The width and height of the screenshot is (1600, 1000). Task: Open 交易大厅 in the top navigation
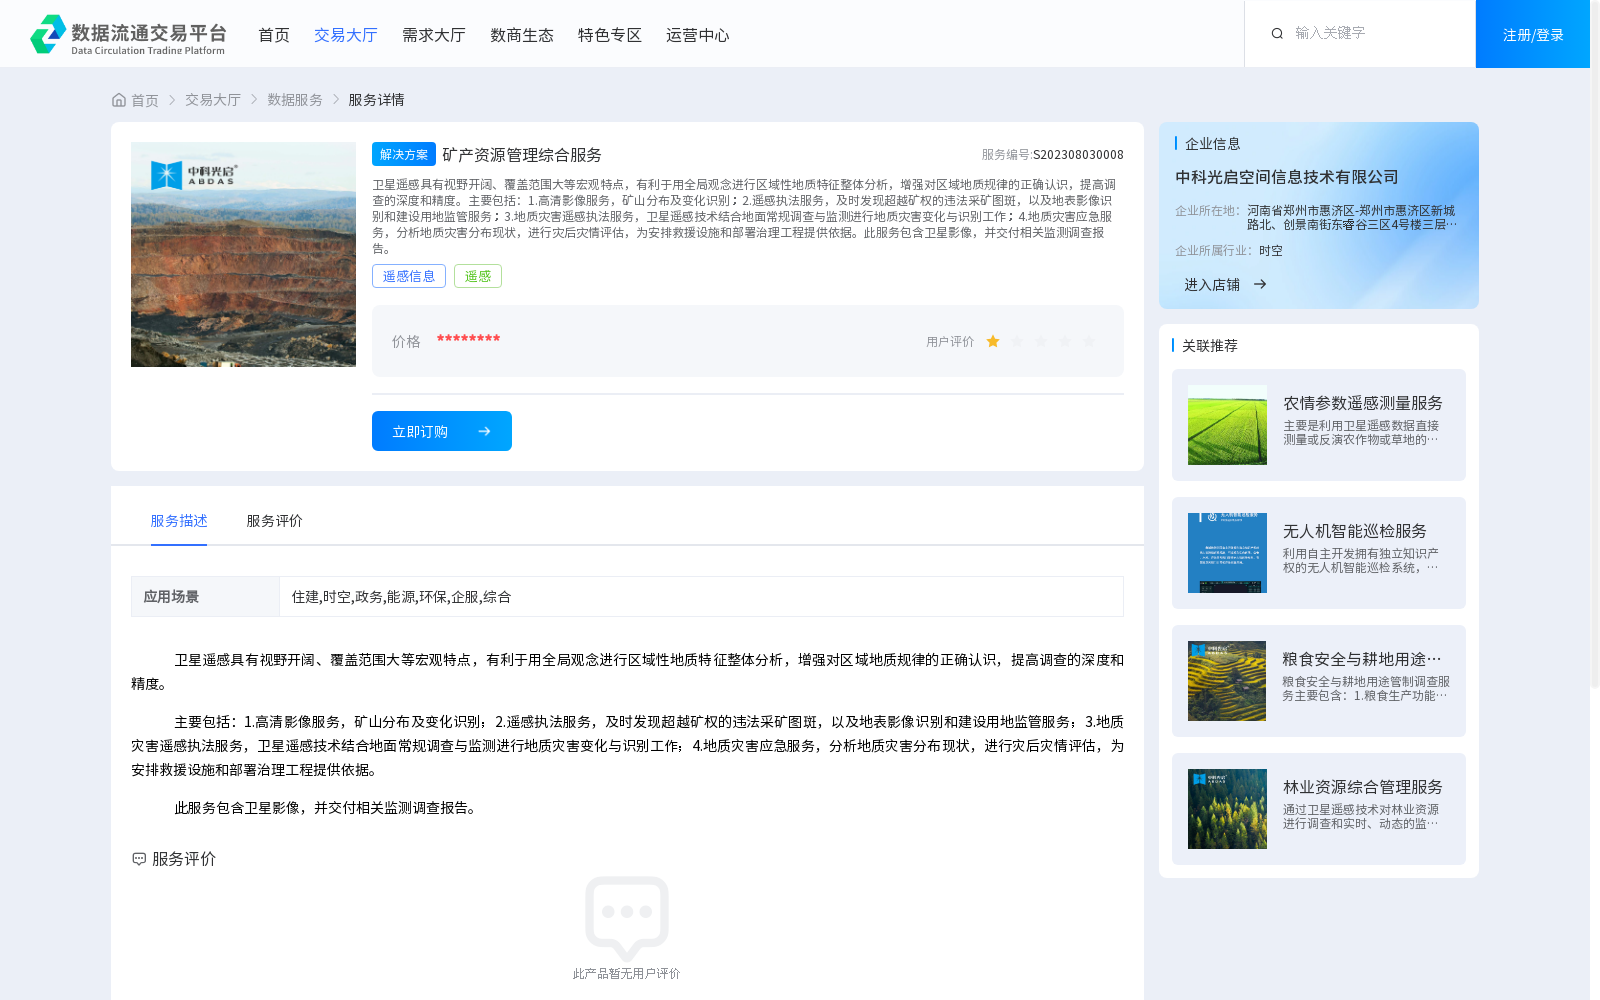[346, 35]
